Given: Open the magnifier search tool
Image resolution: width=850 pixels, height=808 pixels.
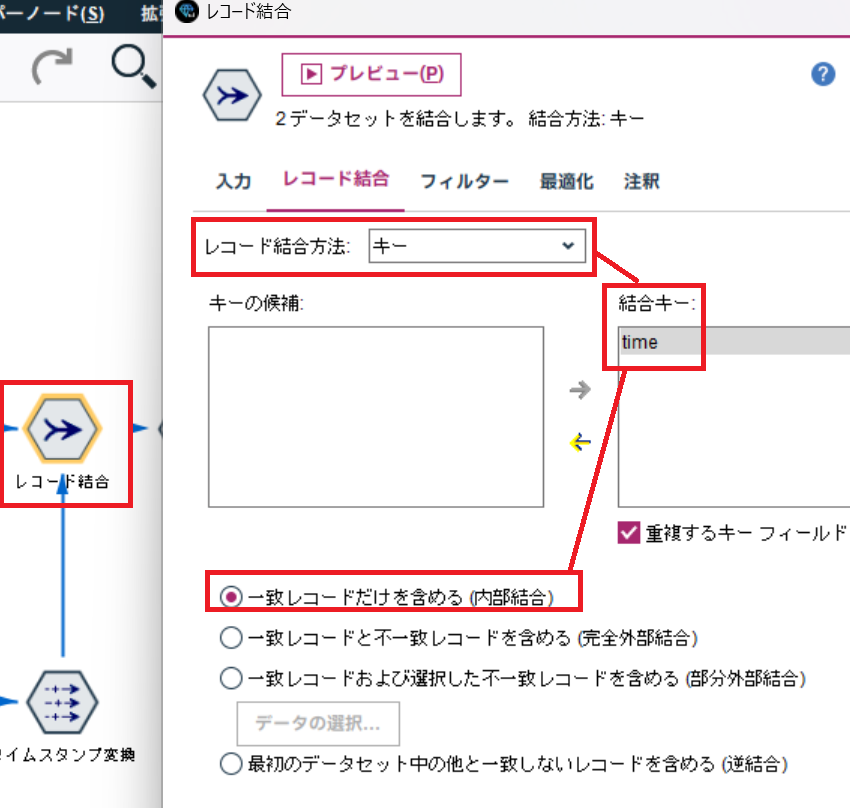Looking at the screenshot, I should click(x=133, y=67).
